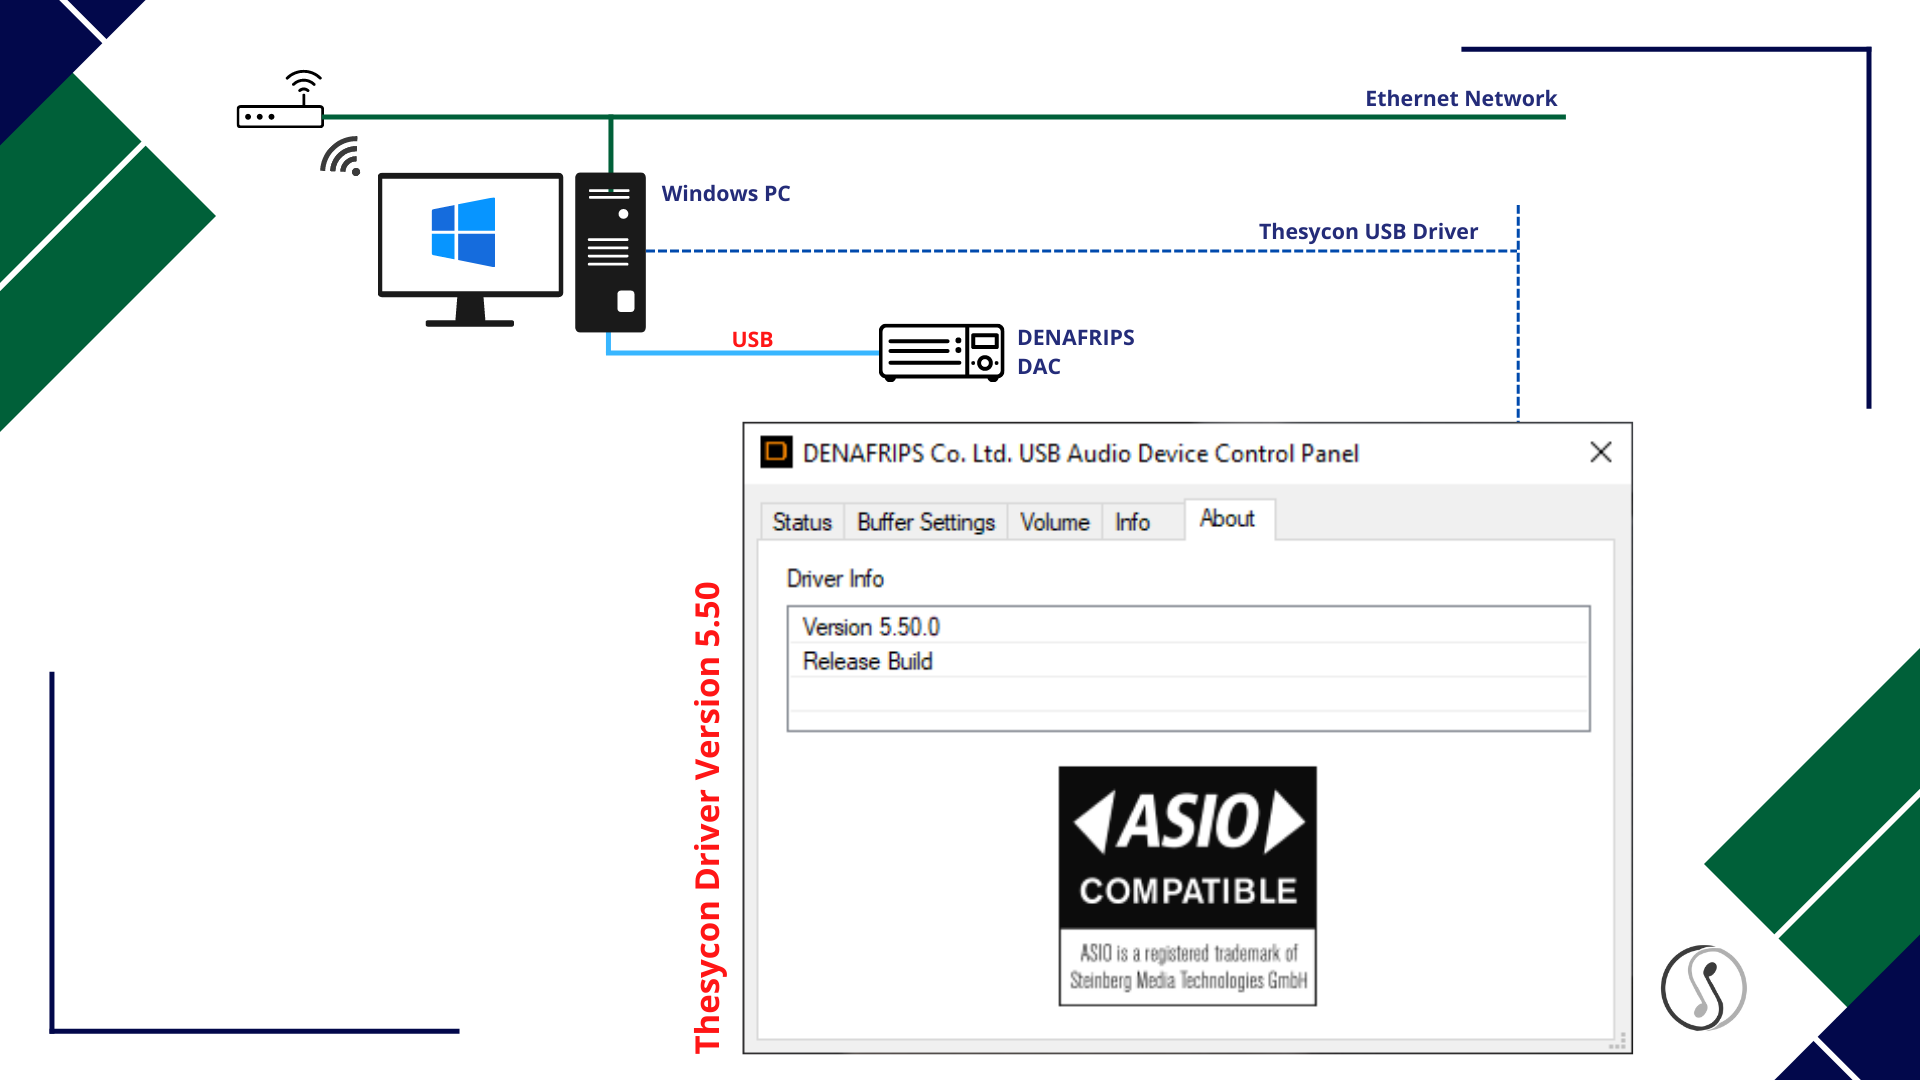Viewport: 1920px width, 1080px height.
Task: Switch to Buffer Settings tab
Action: 925,522
